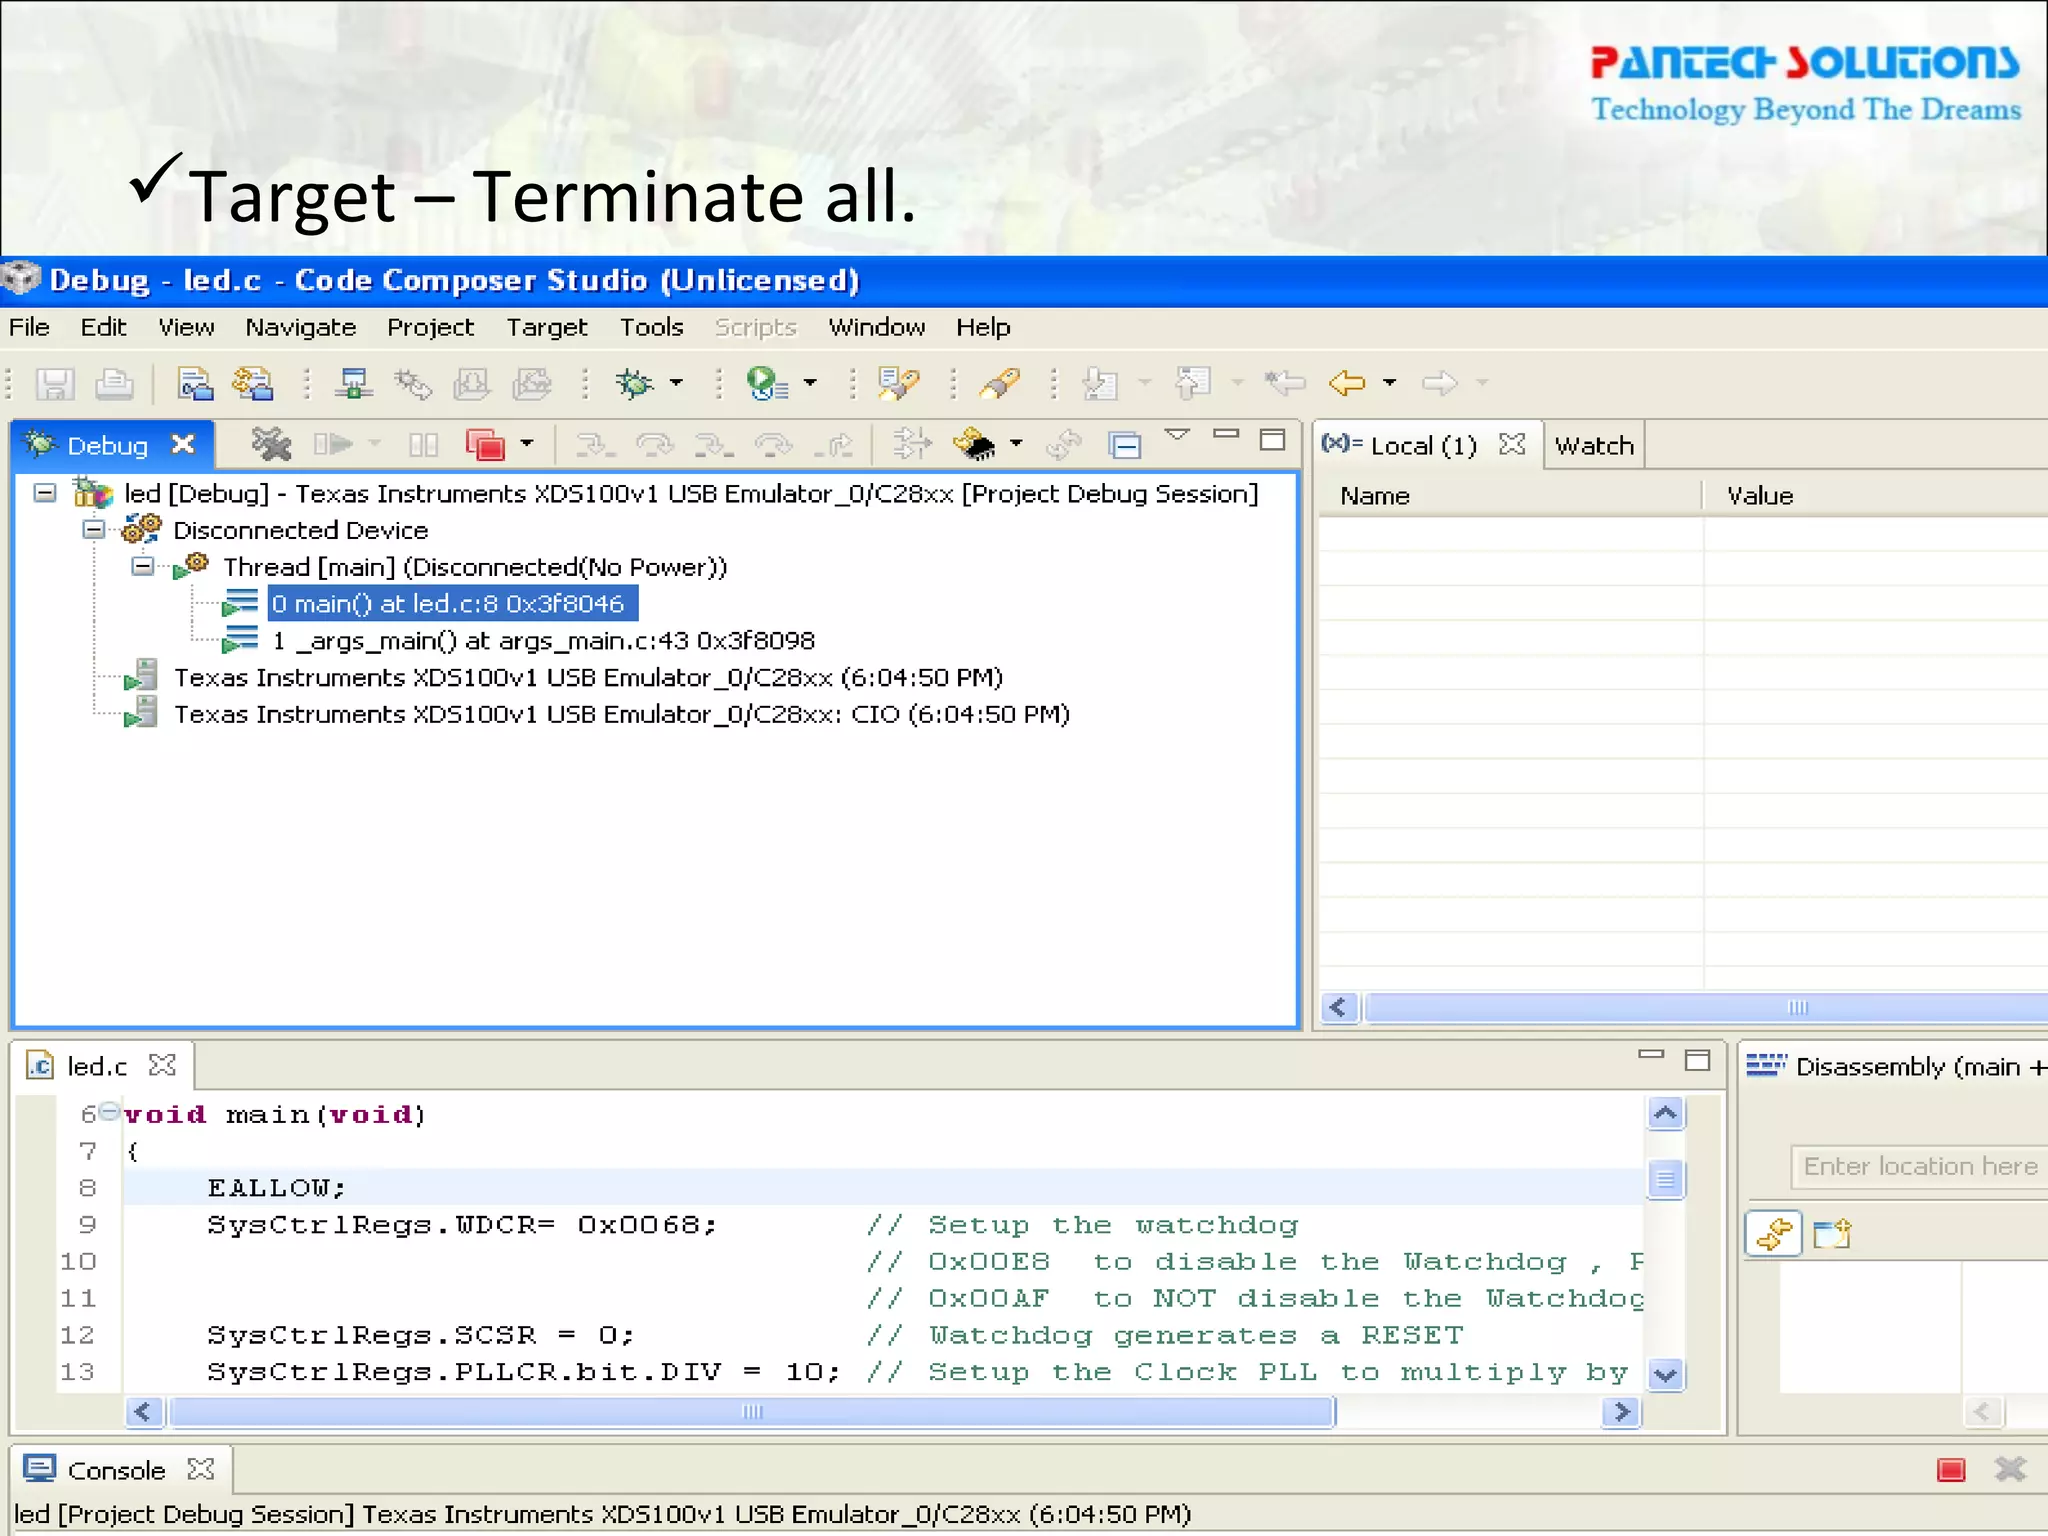The height and width of the screenshot is (1536, 2048).
Task: Open the Debug view menu triangle
Action: (1178, 435)
